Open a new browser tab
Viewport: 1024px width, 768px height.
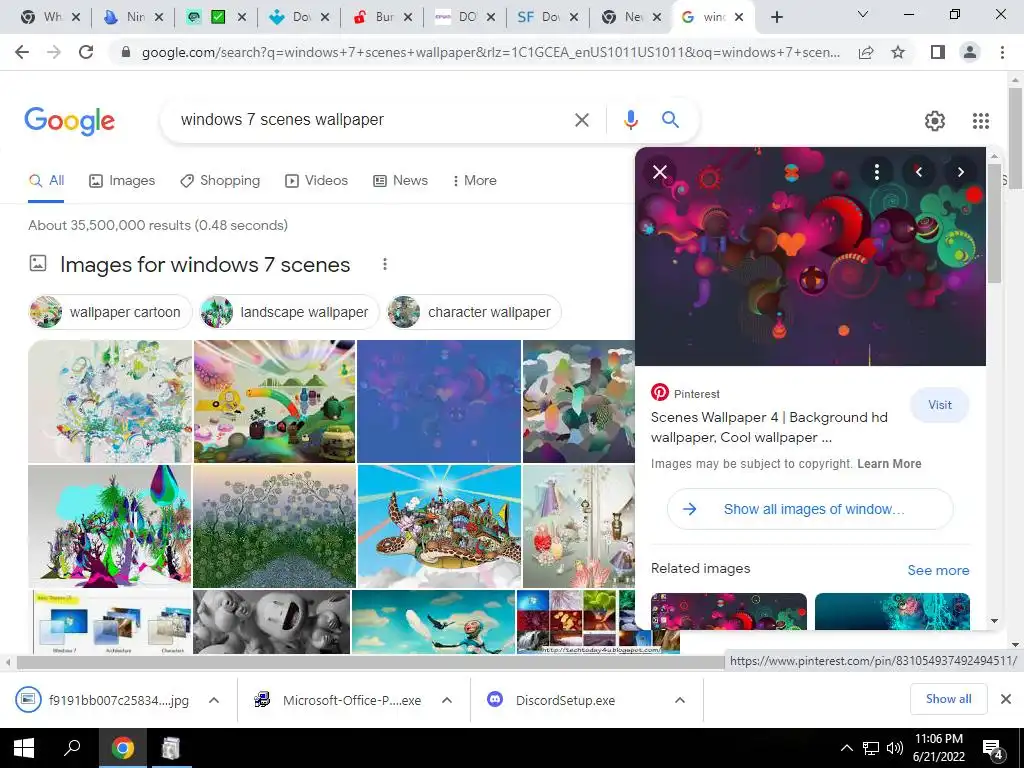[x=776, y=17]
